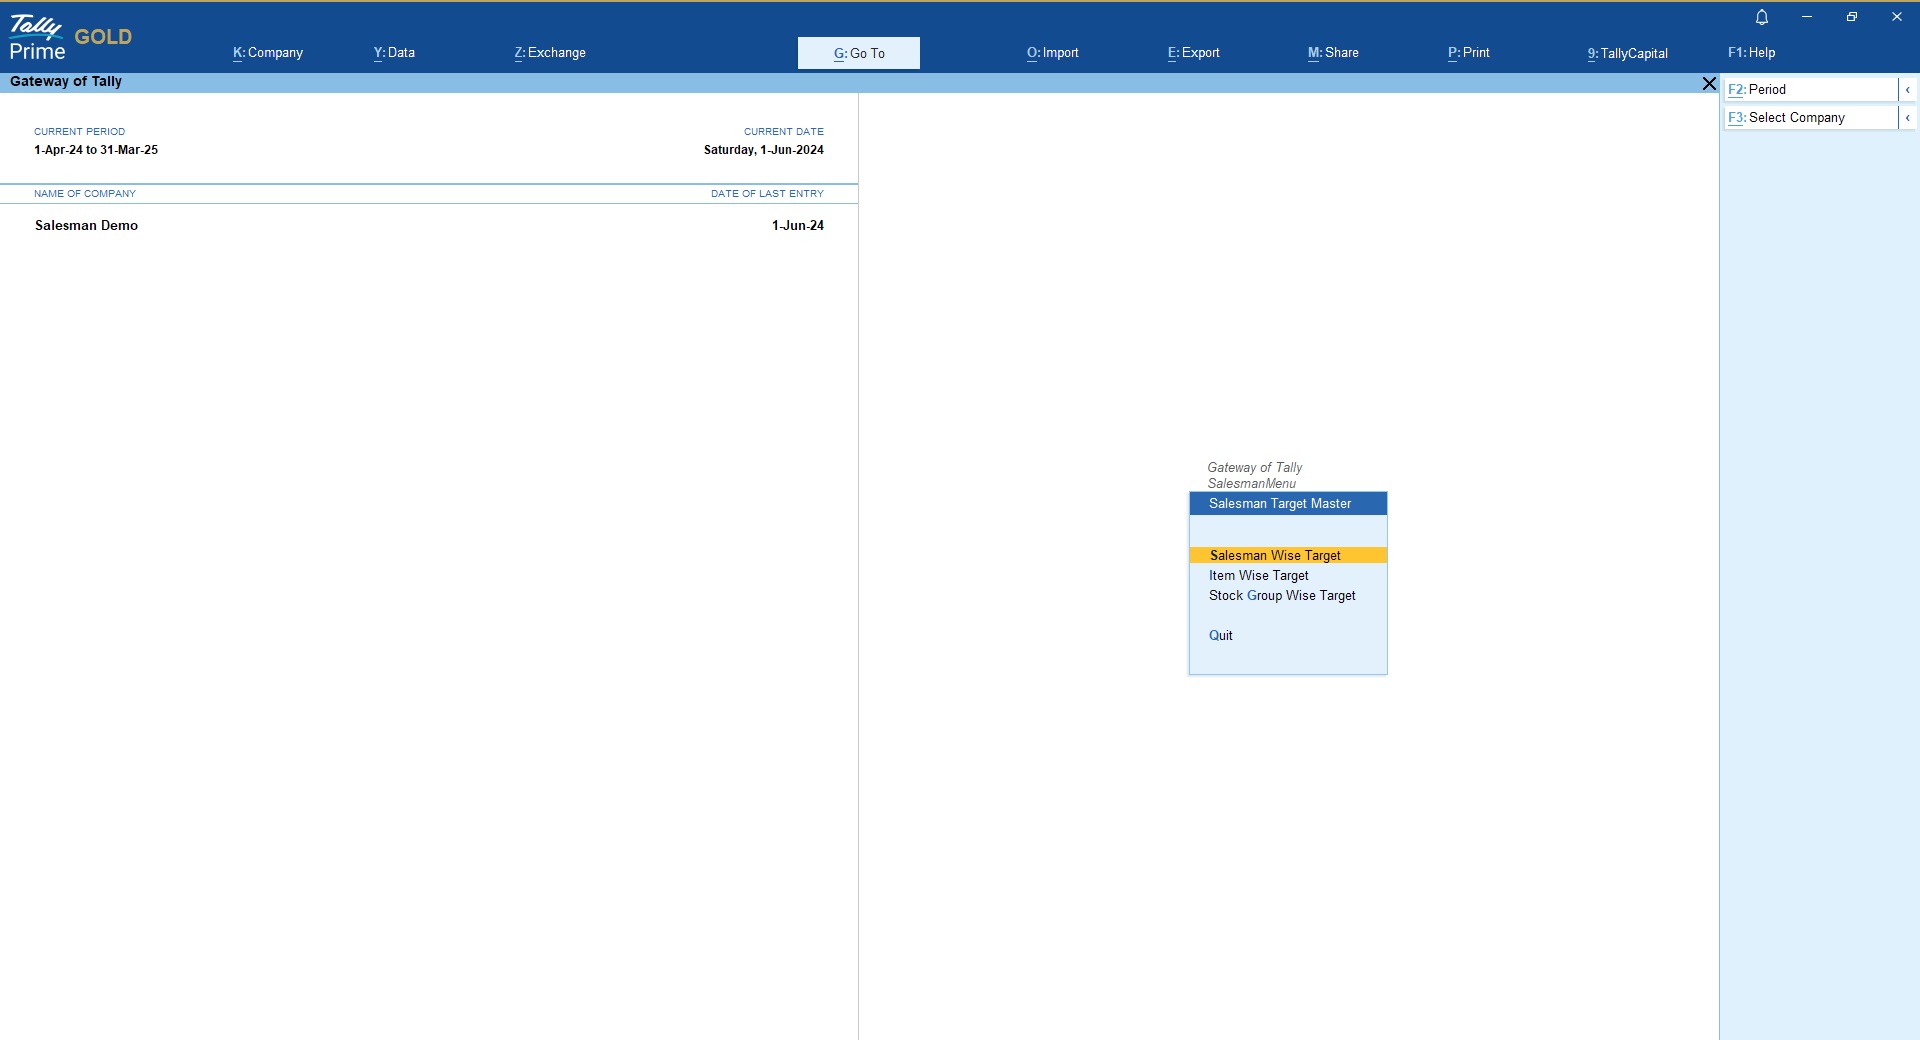Click Quit in Salesman Target Master
The width and height of the screenshot is (1920, 1040).
click(1220, 635)
